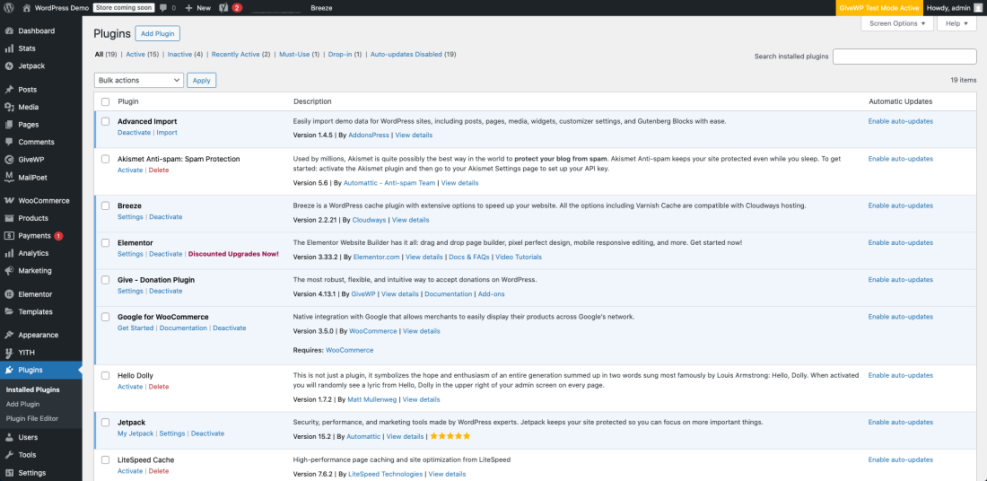Open the site home icon in admin bar
The width and height of the screenshot is (987, 481).
point(26,8)
